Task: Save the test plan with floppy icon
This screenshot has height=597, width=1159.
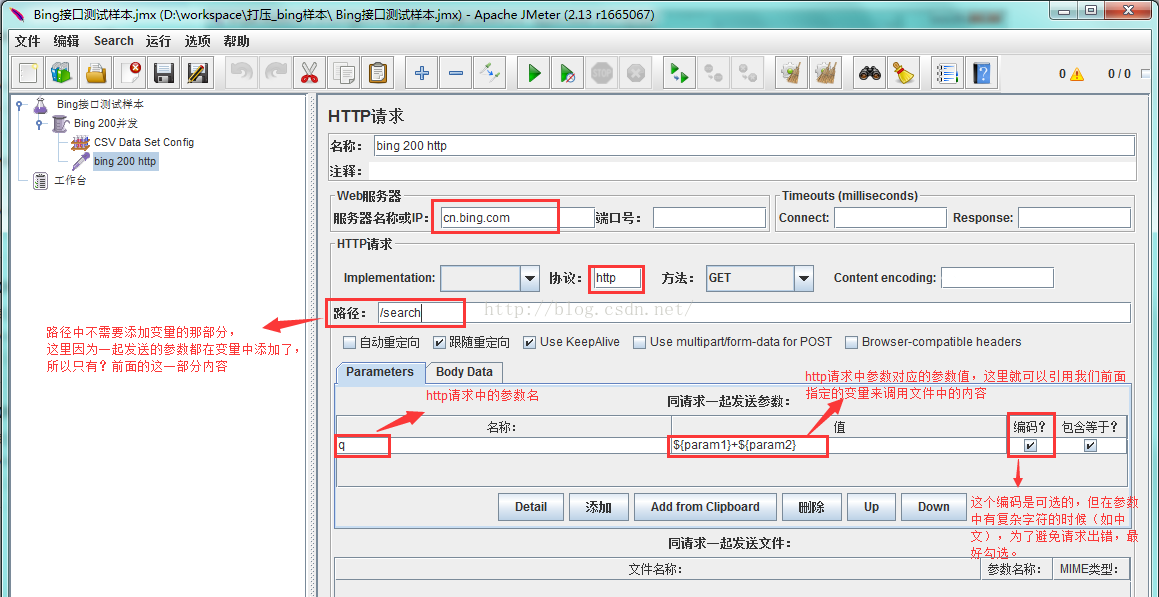Action: click(163, 72)
